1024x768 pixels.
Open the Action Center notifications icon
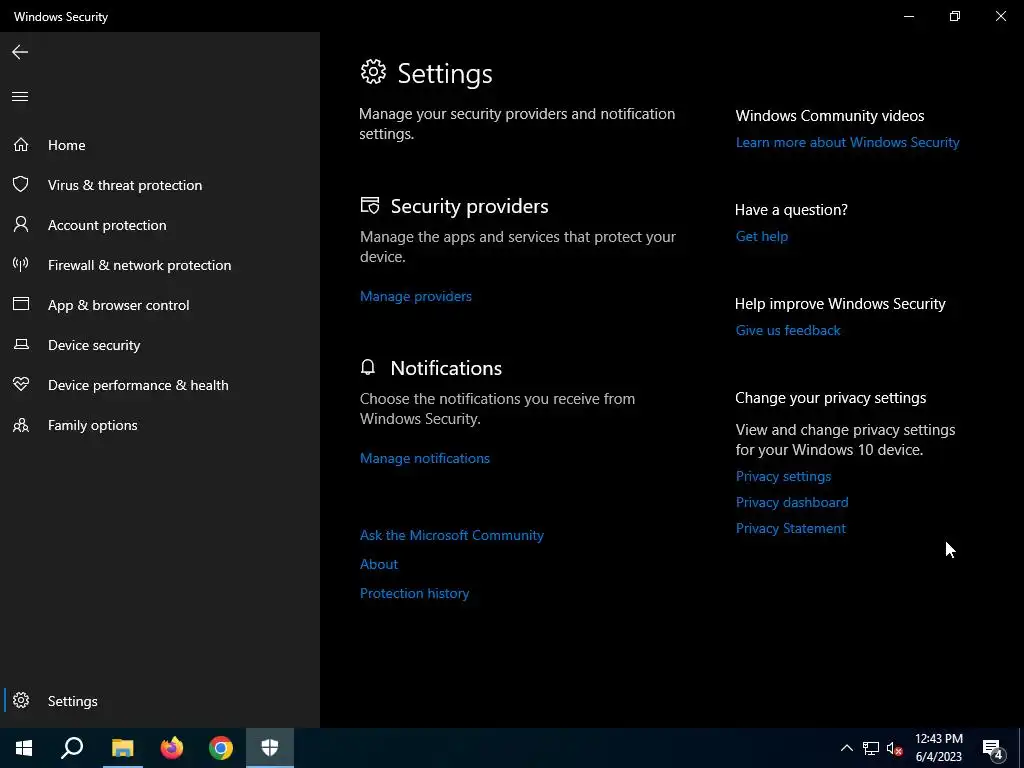(x=993, y=748)
